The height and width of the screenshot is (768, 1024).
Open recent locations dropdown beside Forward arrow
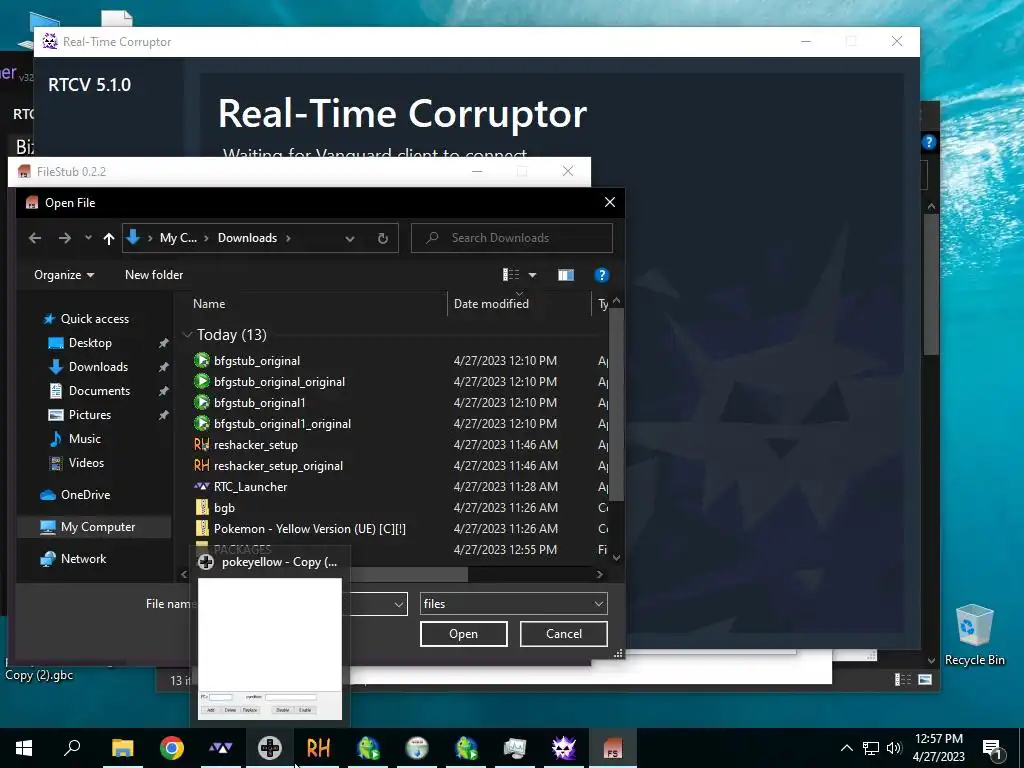(88, 238)
